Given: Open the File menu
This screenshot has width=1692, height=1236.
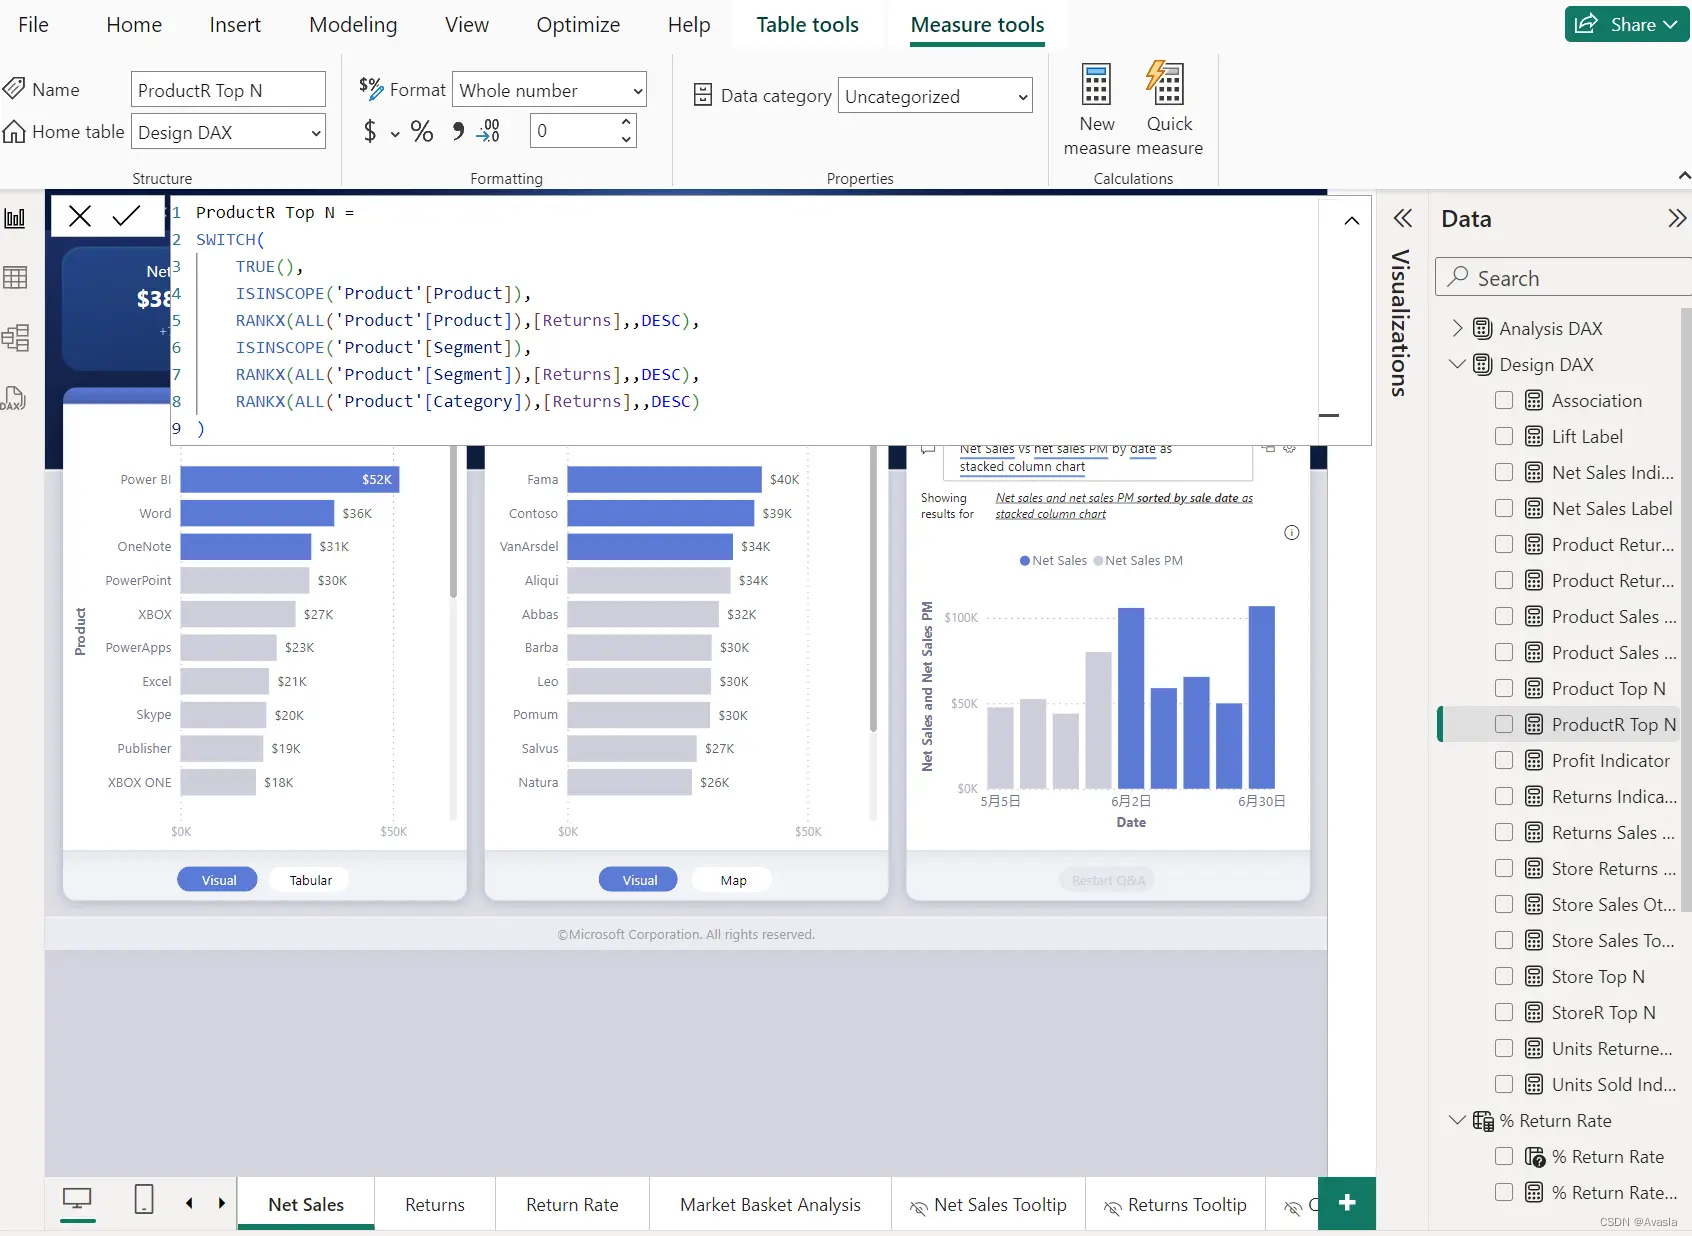Looking at the screenshot, I should tap(33, 25).
